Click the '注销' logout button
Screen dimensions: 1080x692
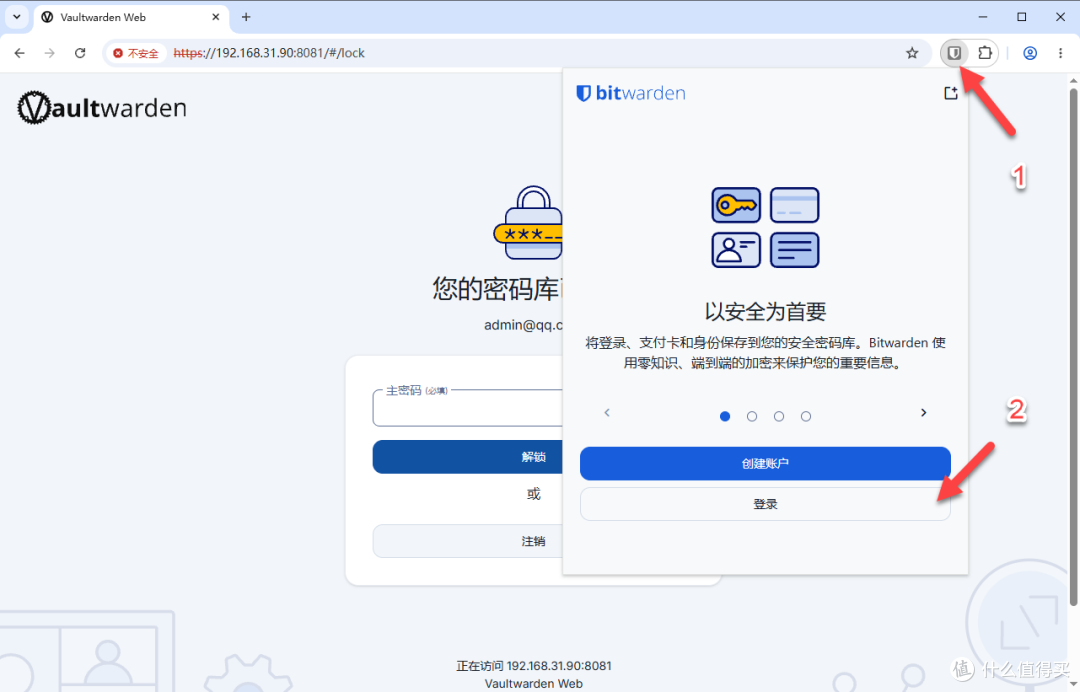468,541
